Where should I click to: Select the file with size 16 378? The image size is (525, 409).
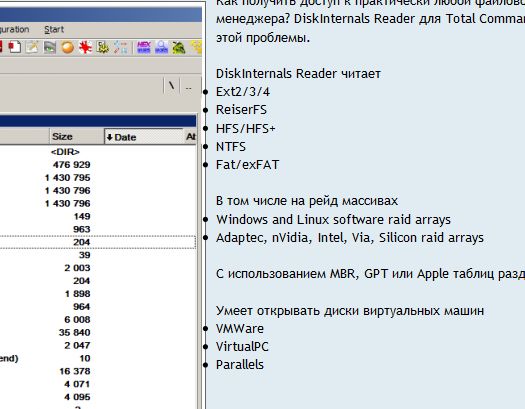click(x=75, y=371)
